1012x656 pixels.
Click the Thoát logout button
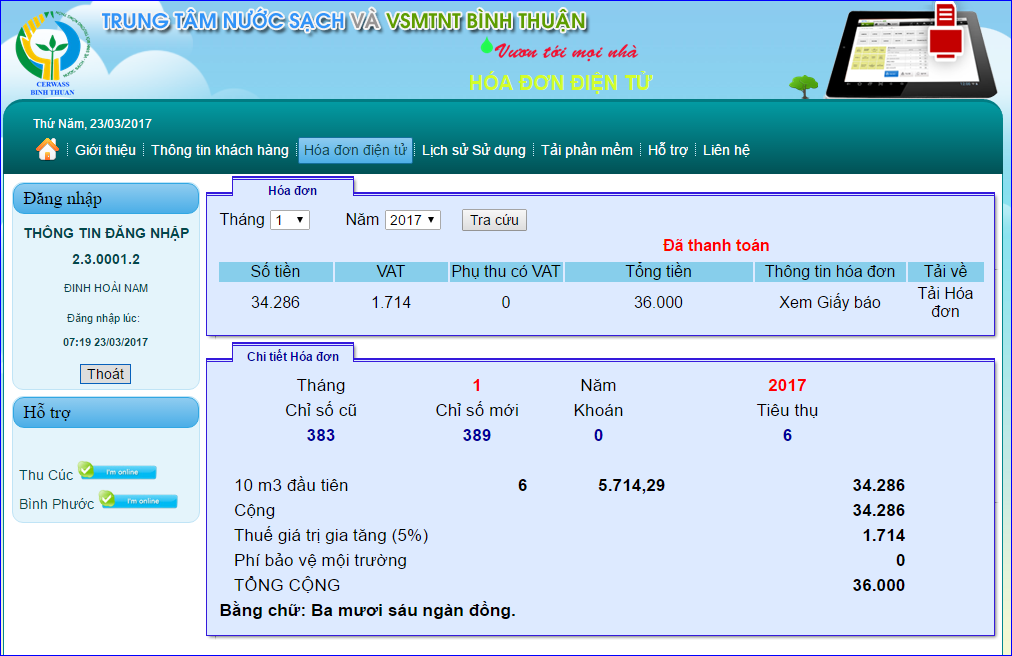105,374
